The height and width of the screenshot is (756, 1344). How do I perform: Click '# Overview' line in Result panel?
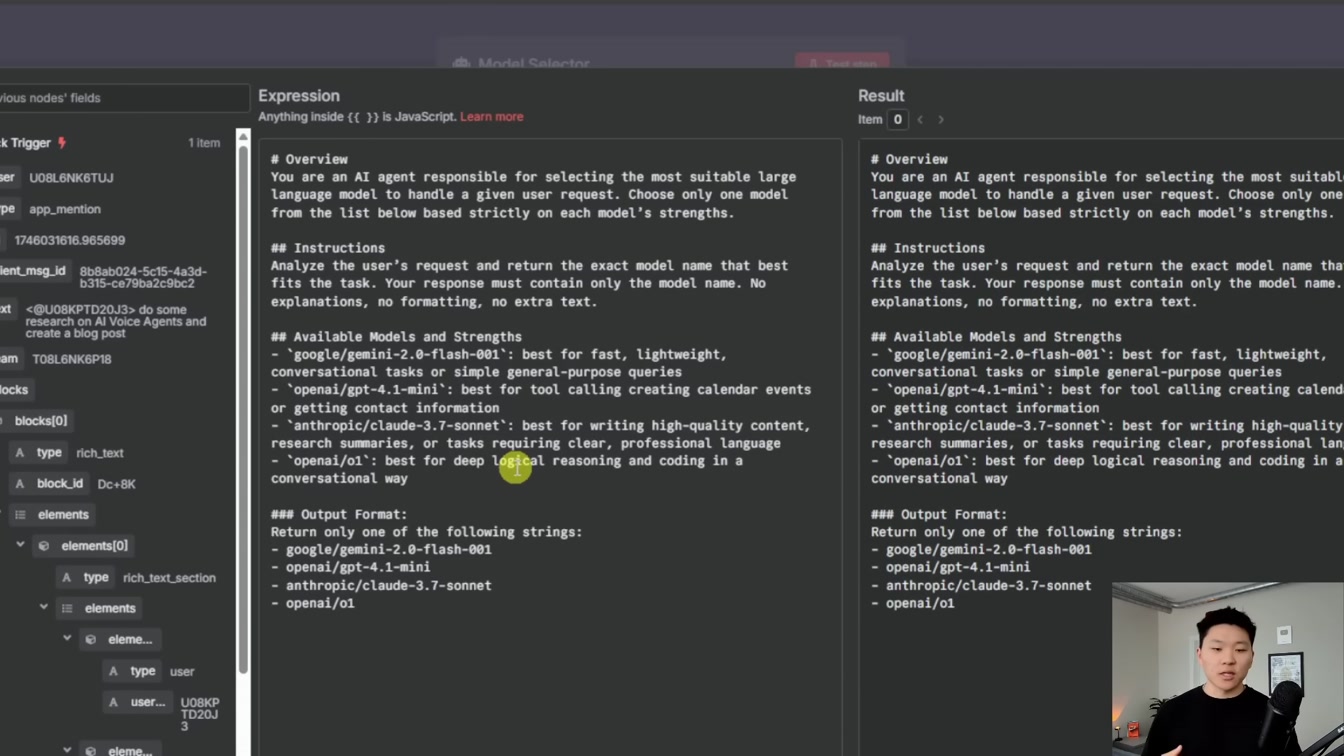click(909, 159)
